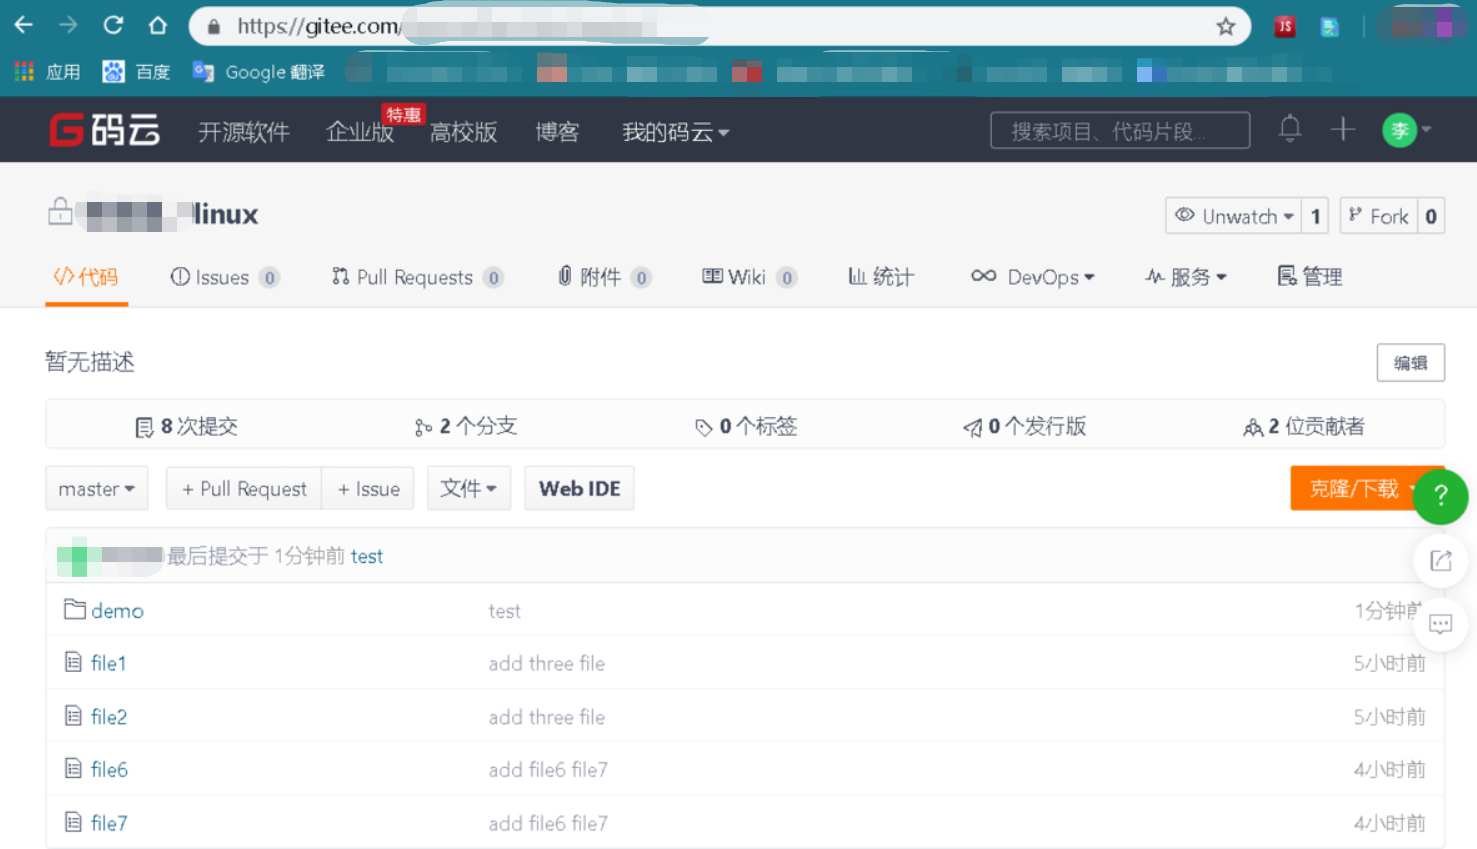The image size is (1477, 849).
Task: Open the floating chat feedback button
Action: [x=1440, y=624]
